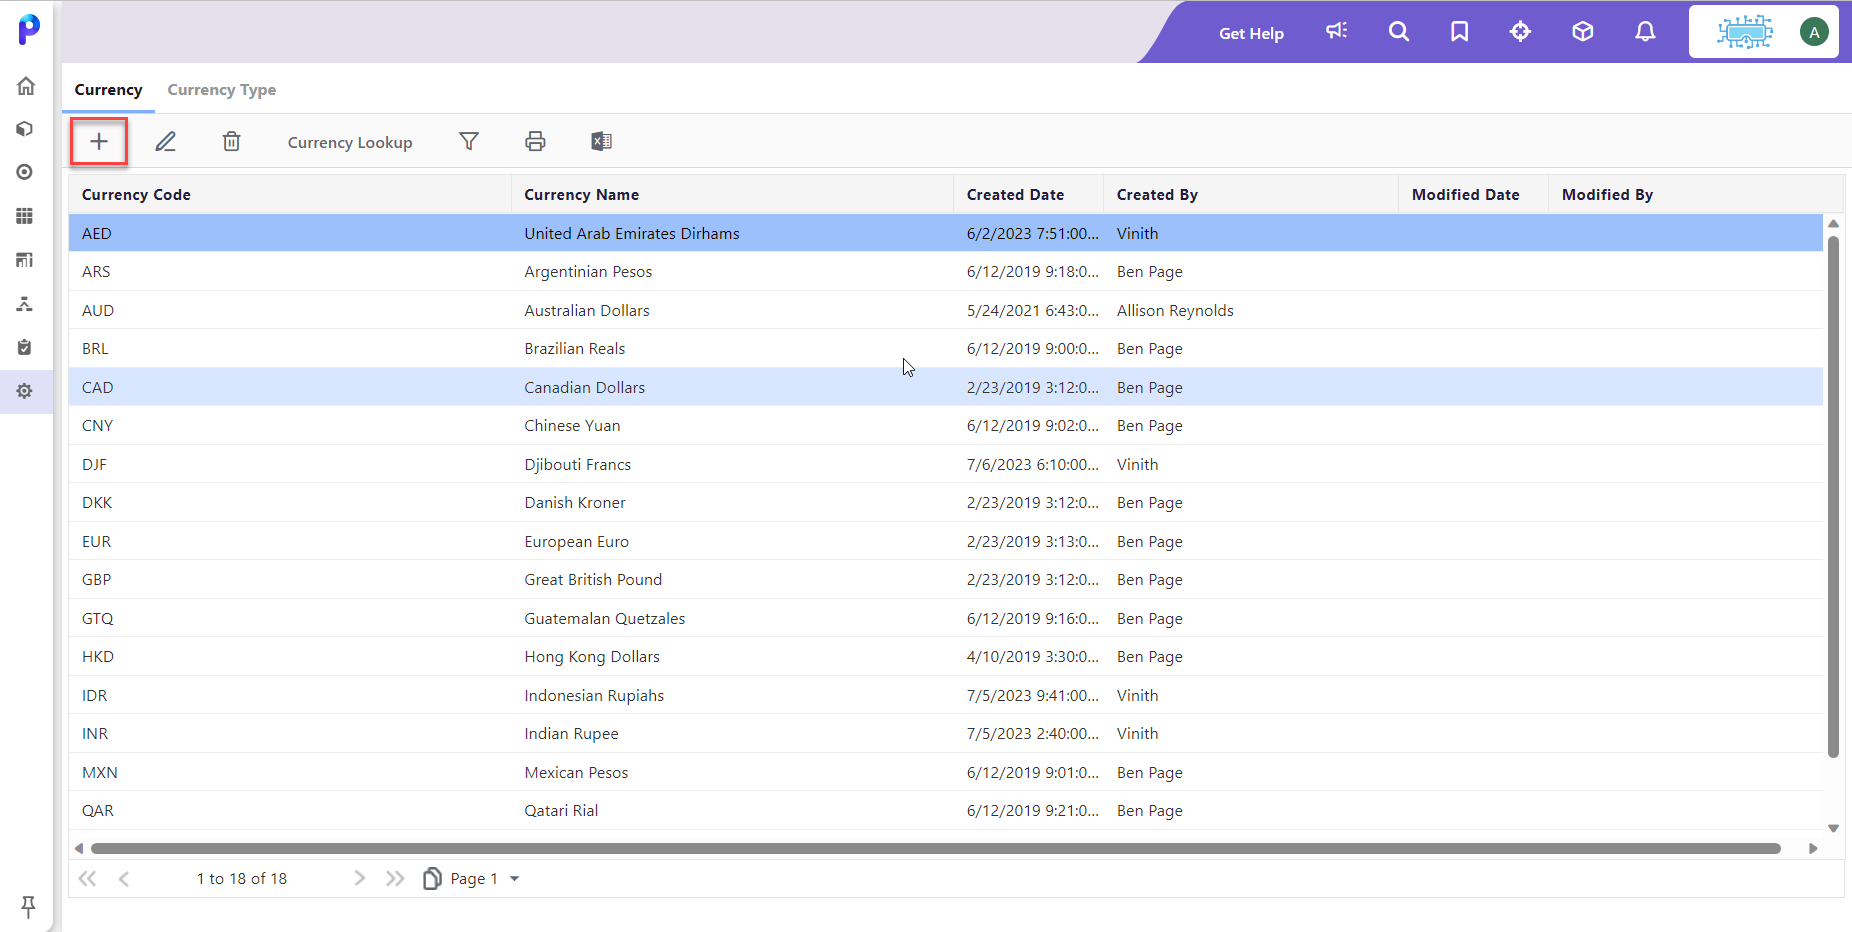Click the DJF currency code
The width and height of the screenshot is (1852, 932).
tap(290, 465)
